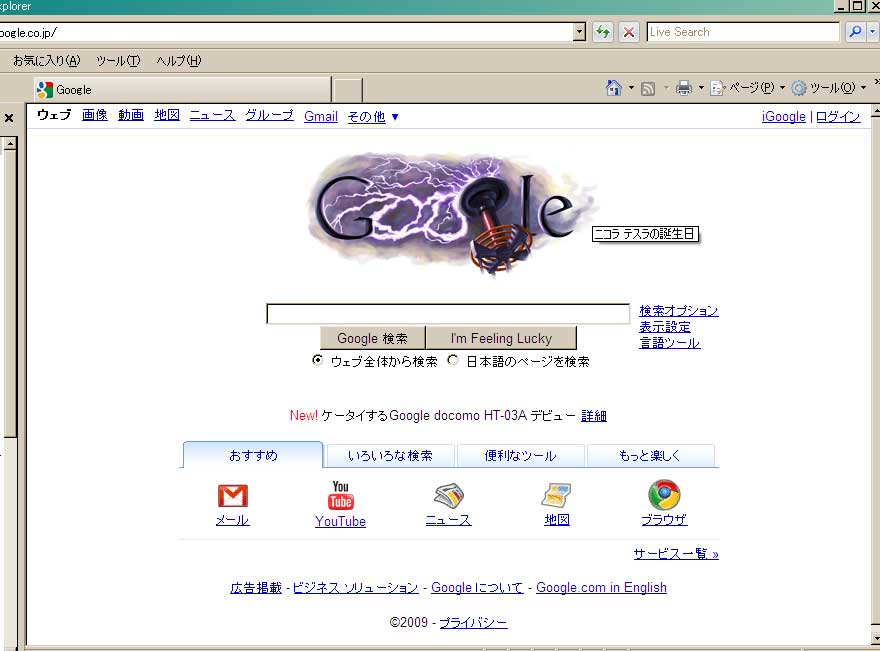Click the YouTube logo icon
The height and width of the screenshot is (651, 880).
click(340, 495)
